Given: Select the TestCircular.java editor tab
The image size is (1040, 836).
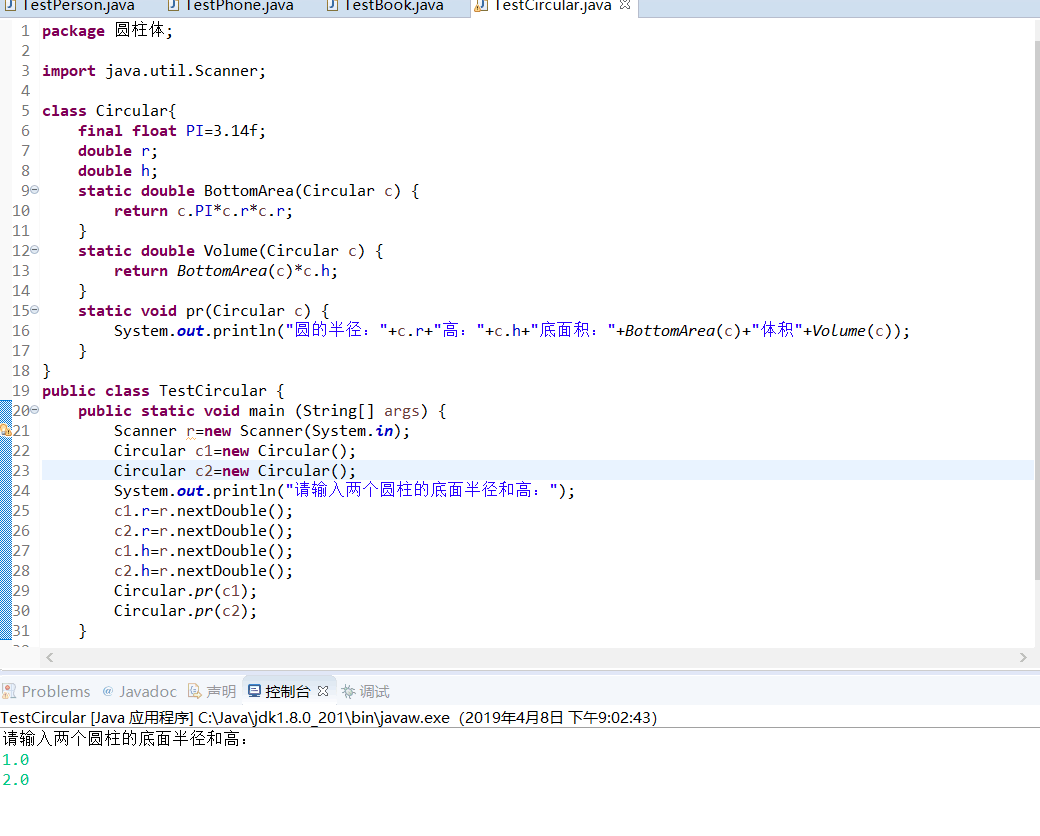Looking at the screenshot, I should pos(552,6).
